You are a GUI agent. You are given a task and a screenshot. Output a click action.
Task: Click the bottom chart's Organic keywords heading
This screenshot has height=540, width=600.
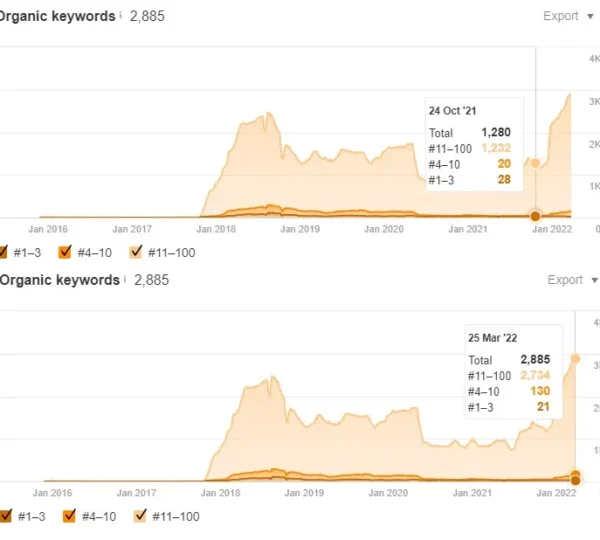click(60, 280)
